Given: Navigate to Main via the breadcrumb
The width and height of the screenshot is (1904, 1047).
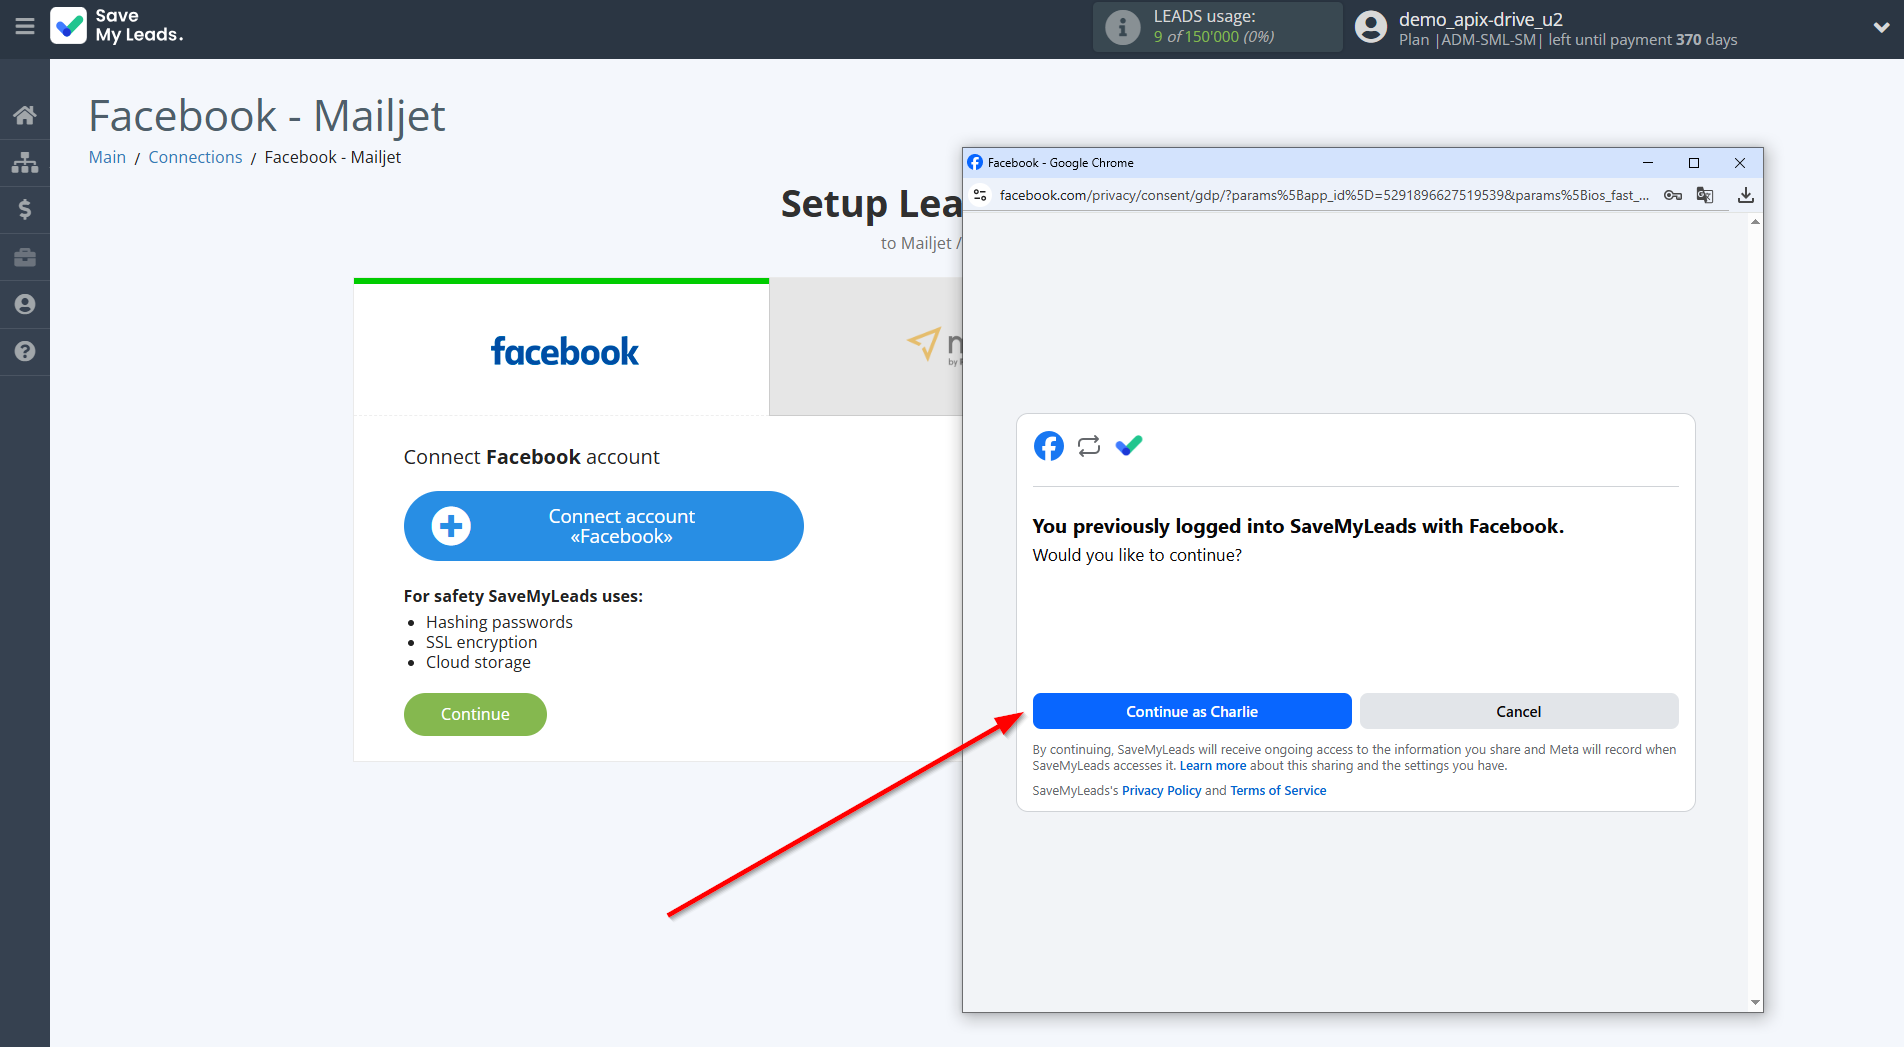Looking at the screenshot, I should point(106,157).
